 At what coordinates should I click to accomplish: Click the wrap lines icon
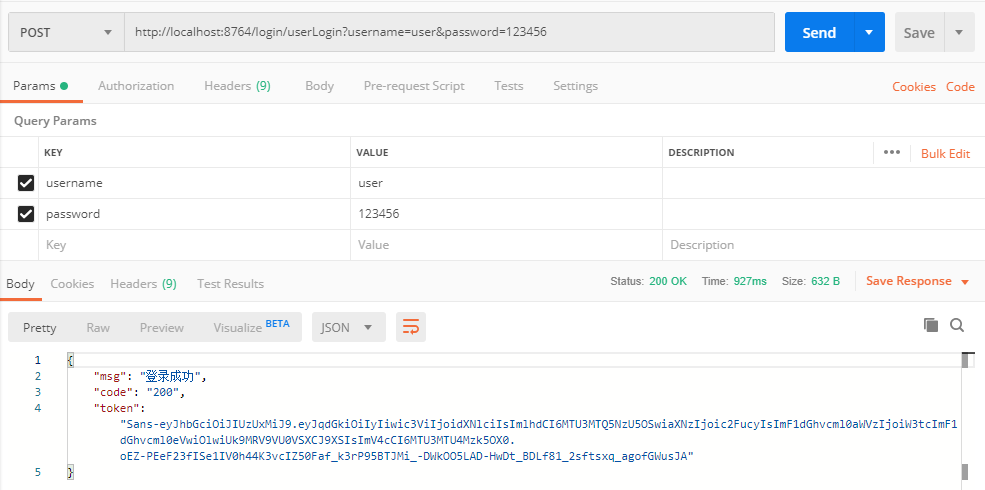point(411,327)
